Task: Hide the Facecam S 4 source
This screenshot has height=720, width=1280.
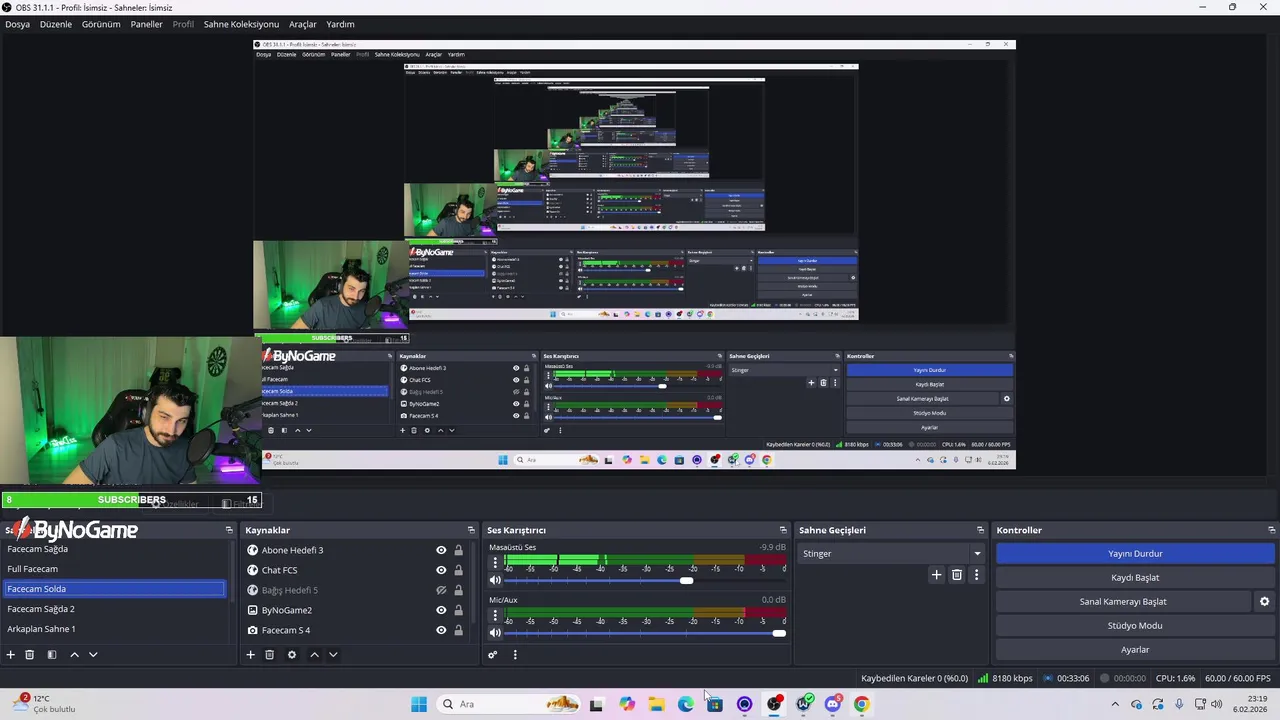Action: click(x=441, y=630)
